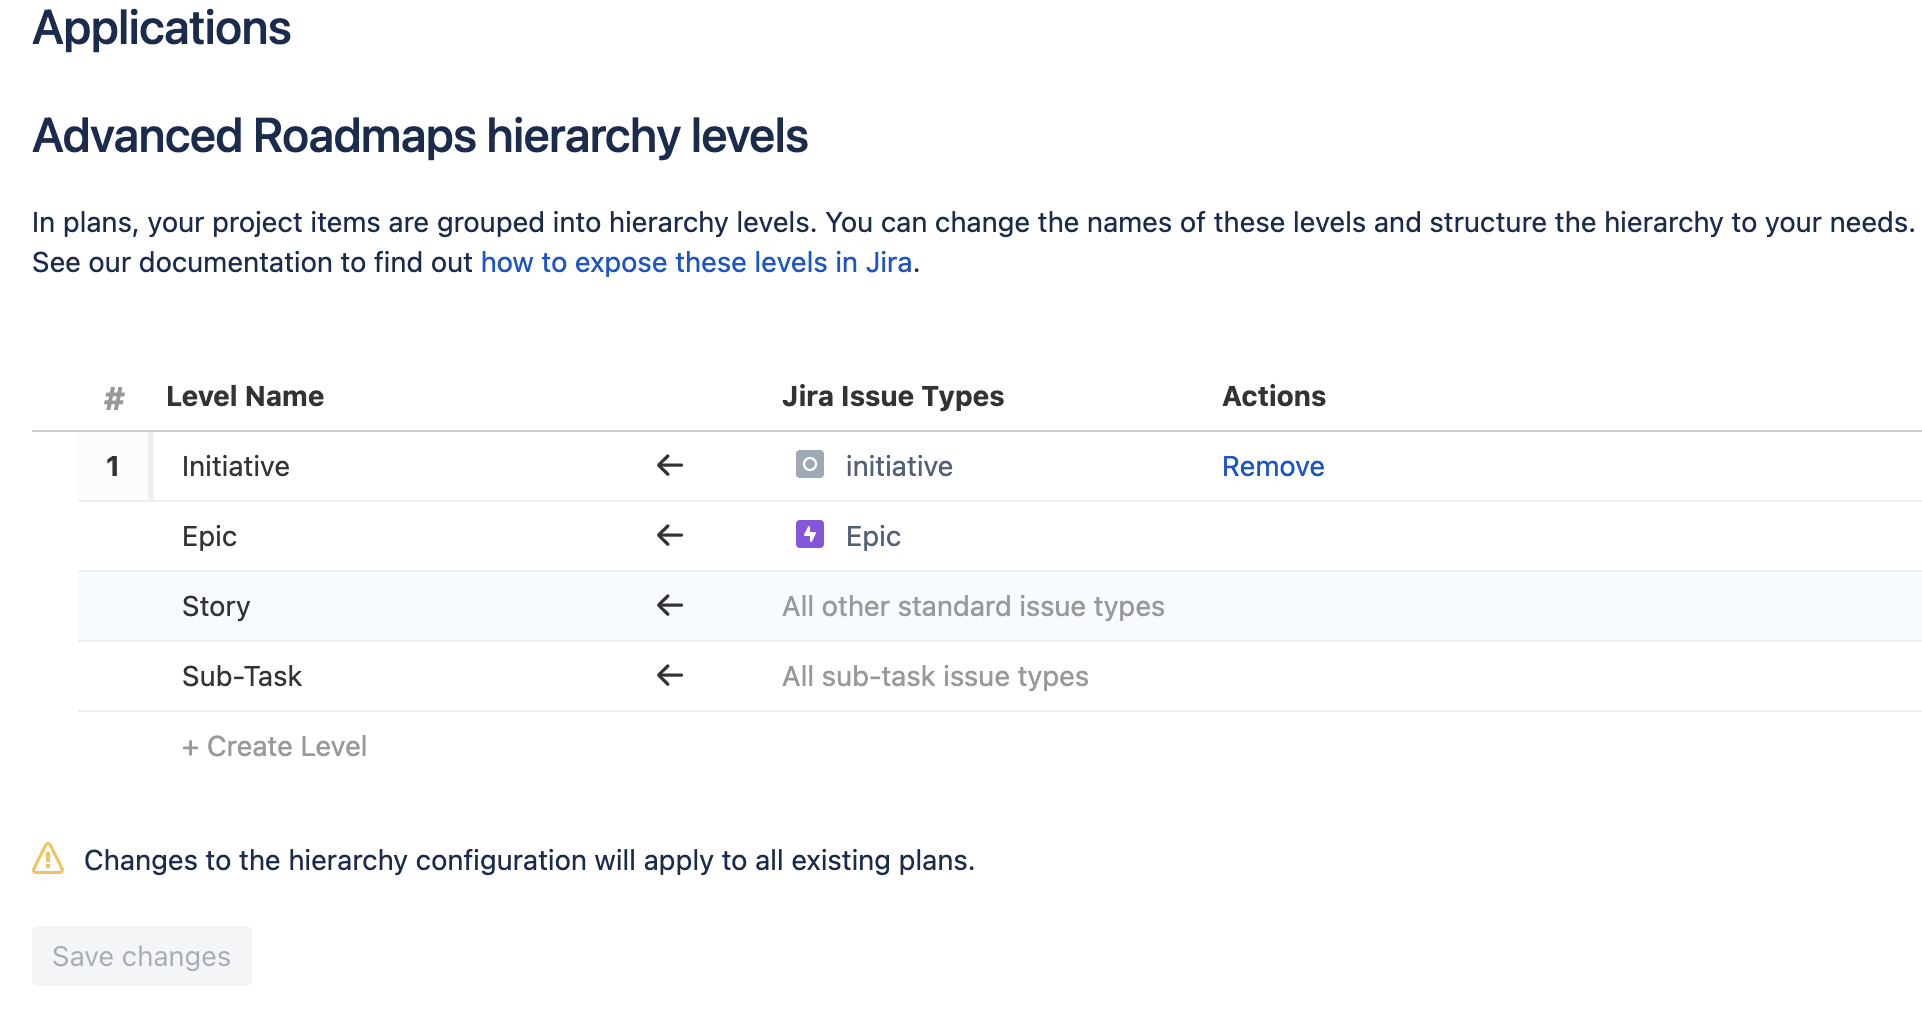Click the hash column header symbol

click(x=114, y=398)
